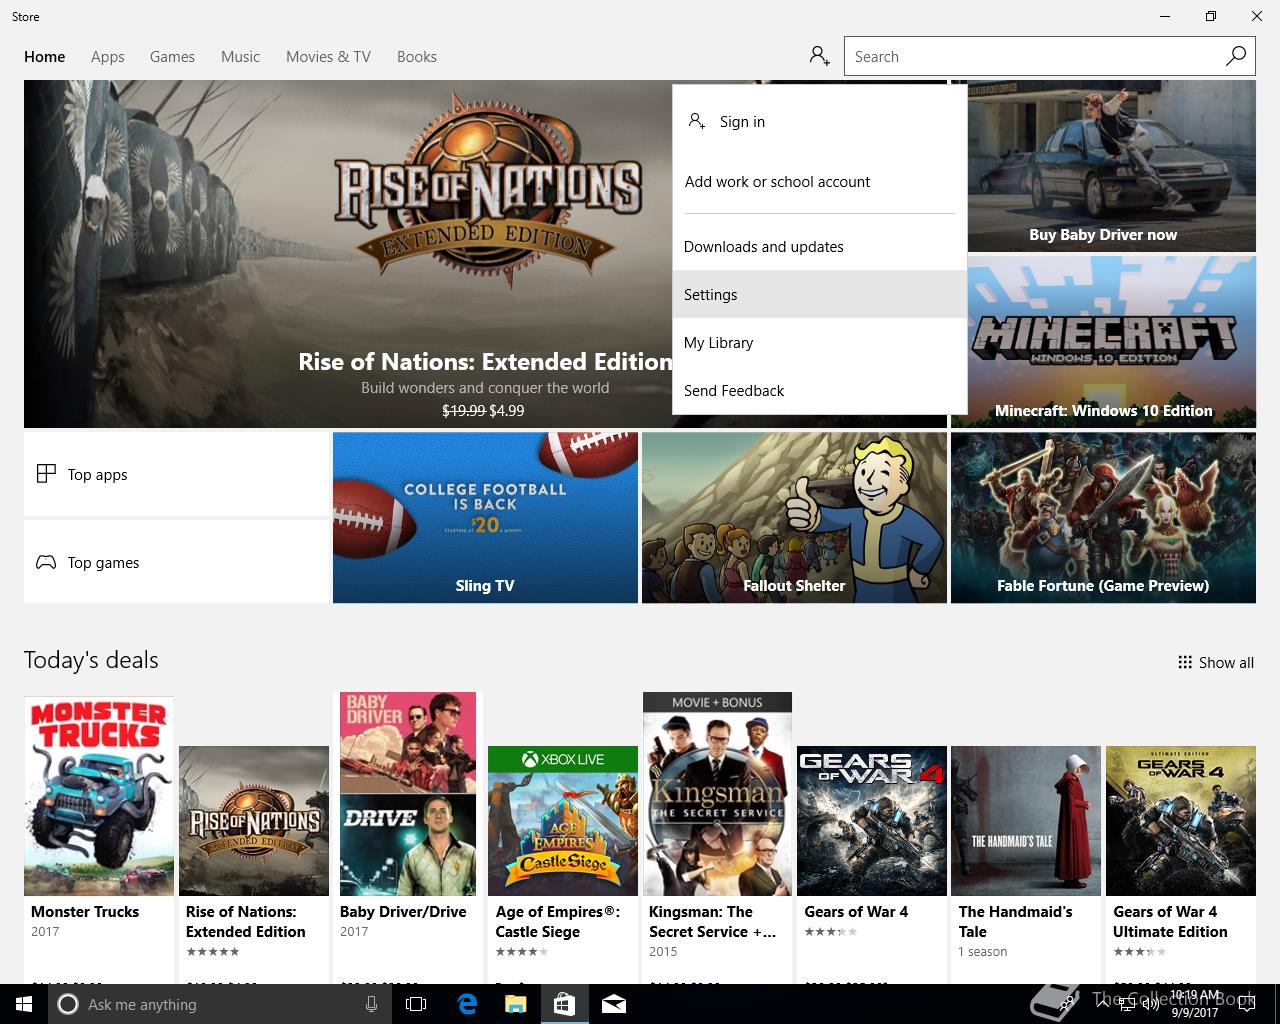Click the Top apps grid icon

click(46, 474)
